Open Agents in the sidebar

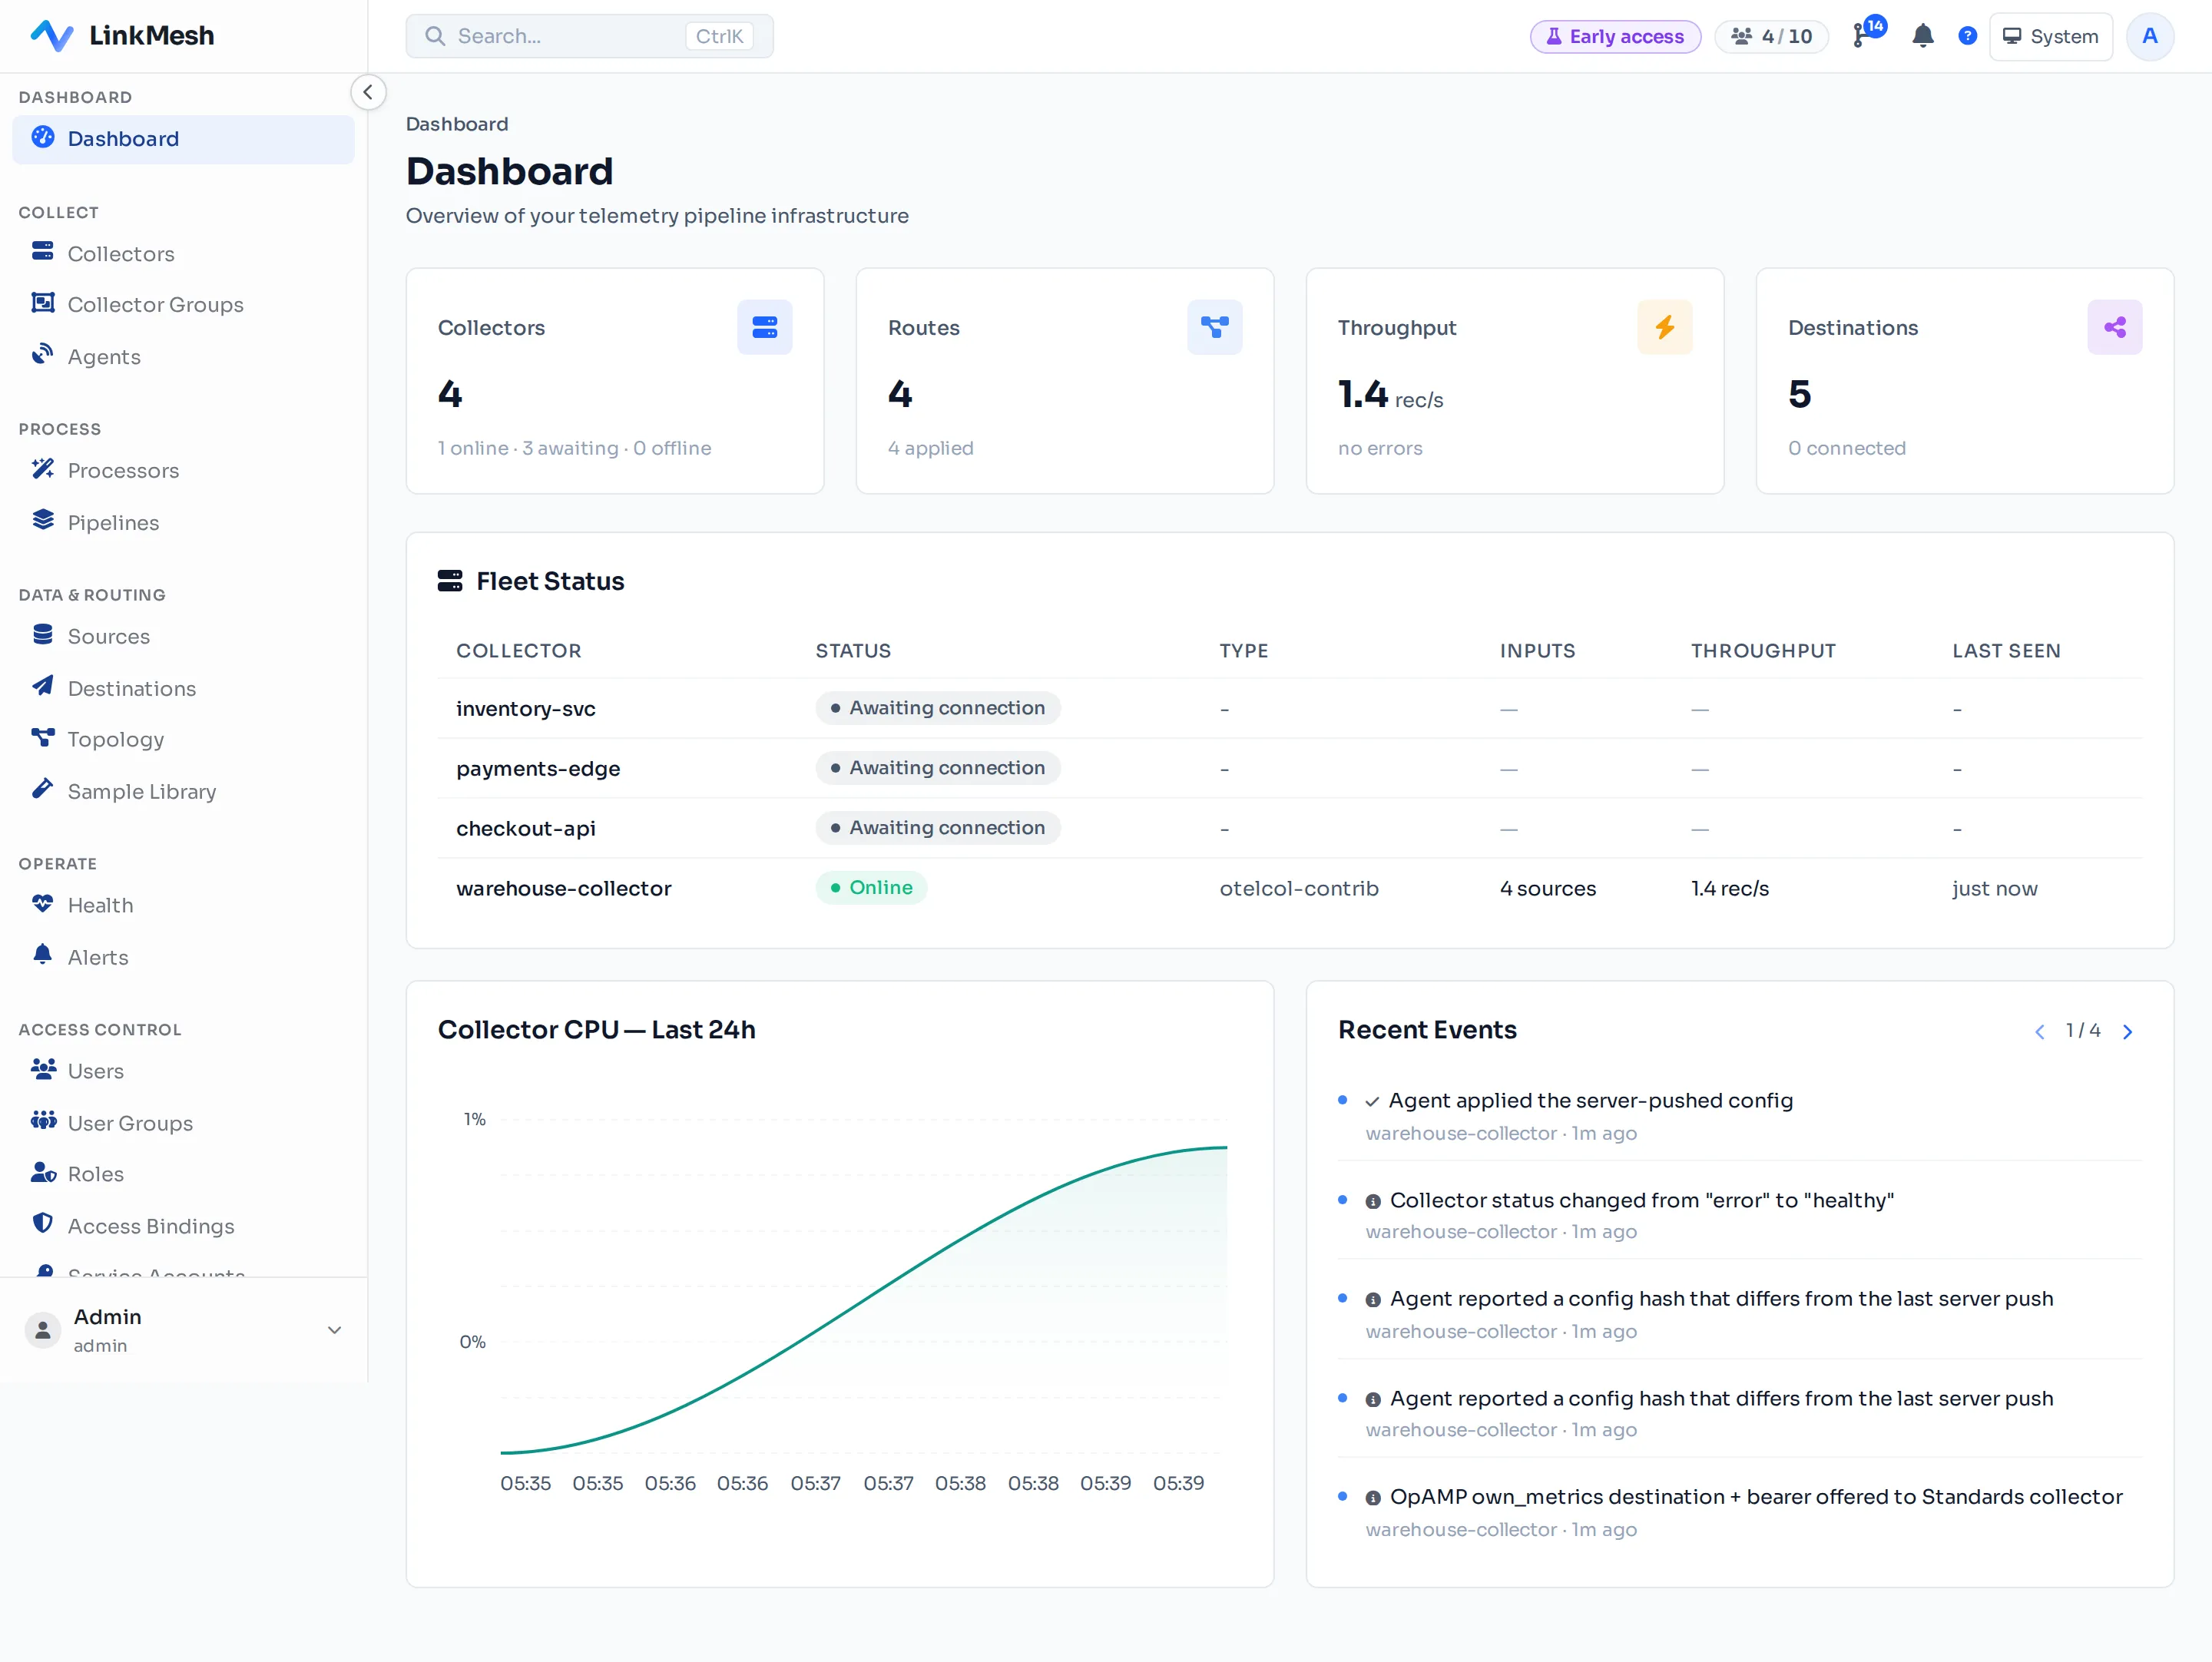coord(183,357)
